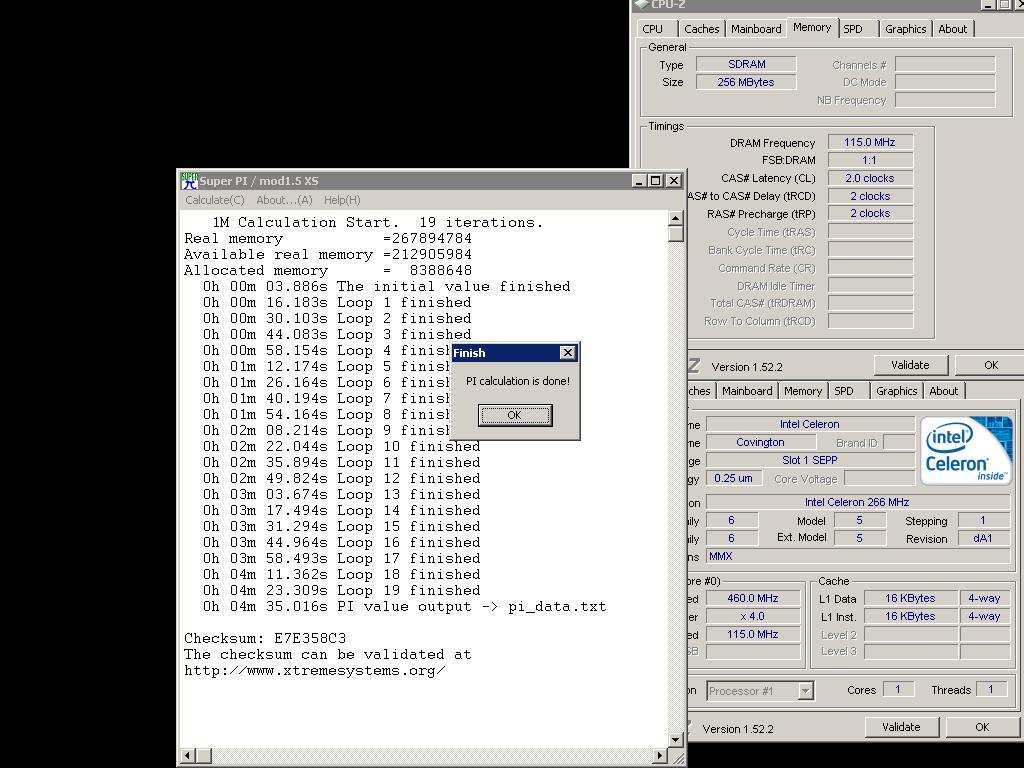The height and width of the screenshot is (768, 1024).
Task: Click the FSB:DRAM 1:1 value
Action: click(870, 160)
